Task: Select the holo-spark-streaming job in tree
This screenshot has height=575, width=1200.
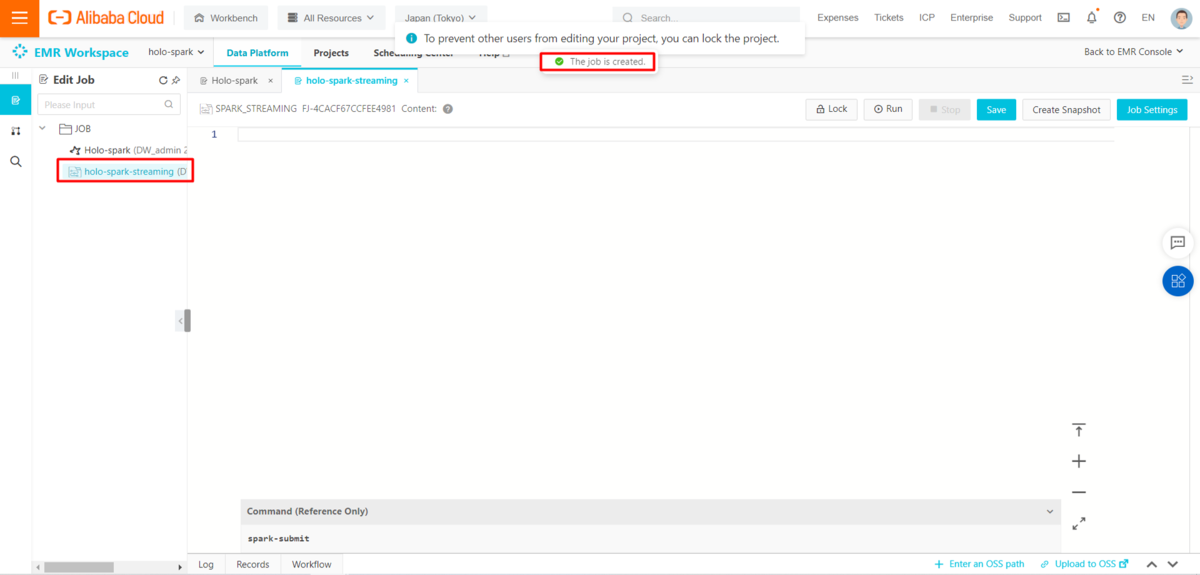Action: pos(126,171)
